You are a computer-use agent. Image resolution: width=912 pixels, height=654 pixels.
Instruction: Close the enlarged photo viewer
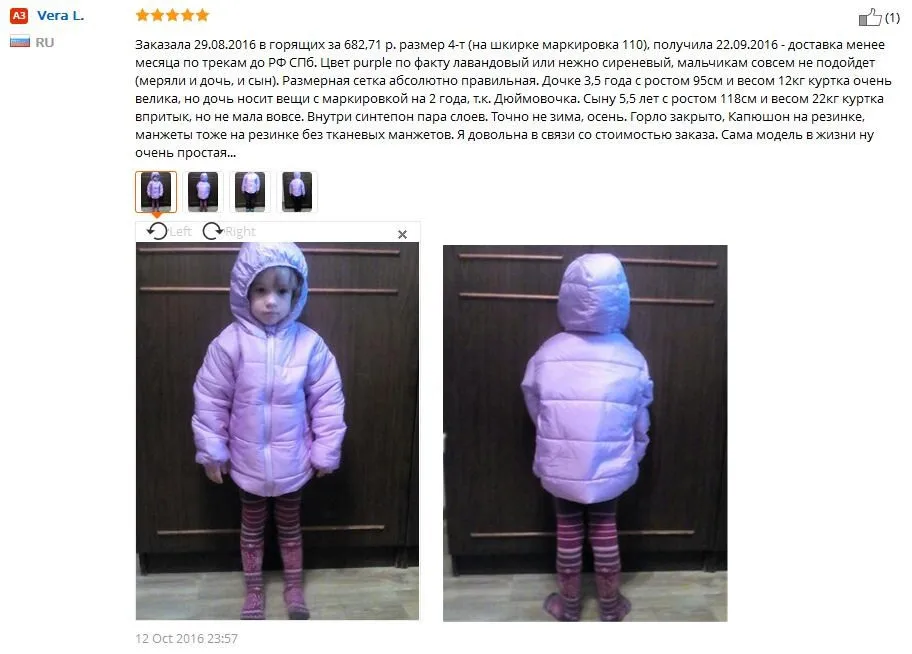tap(402, 234)
